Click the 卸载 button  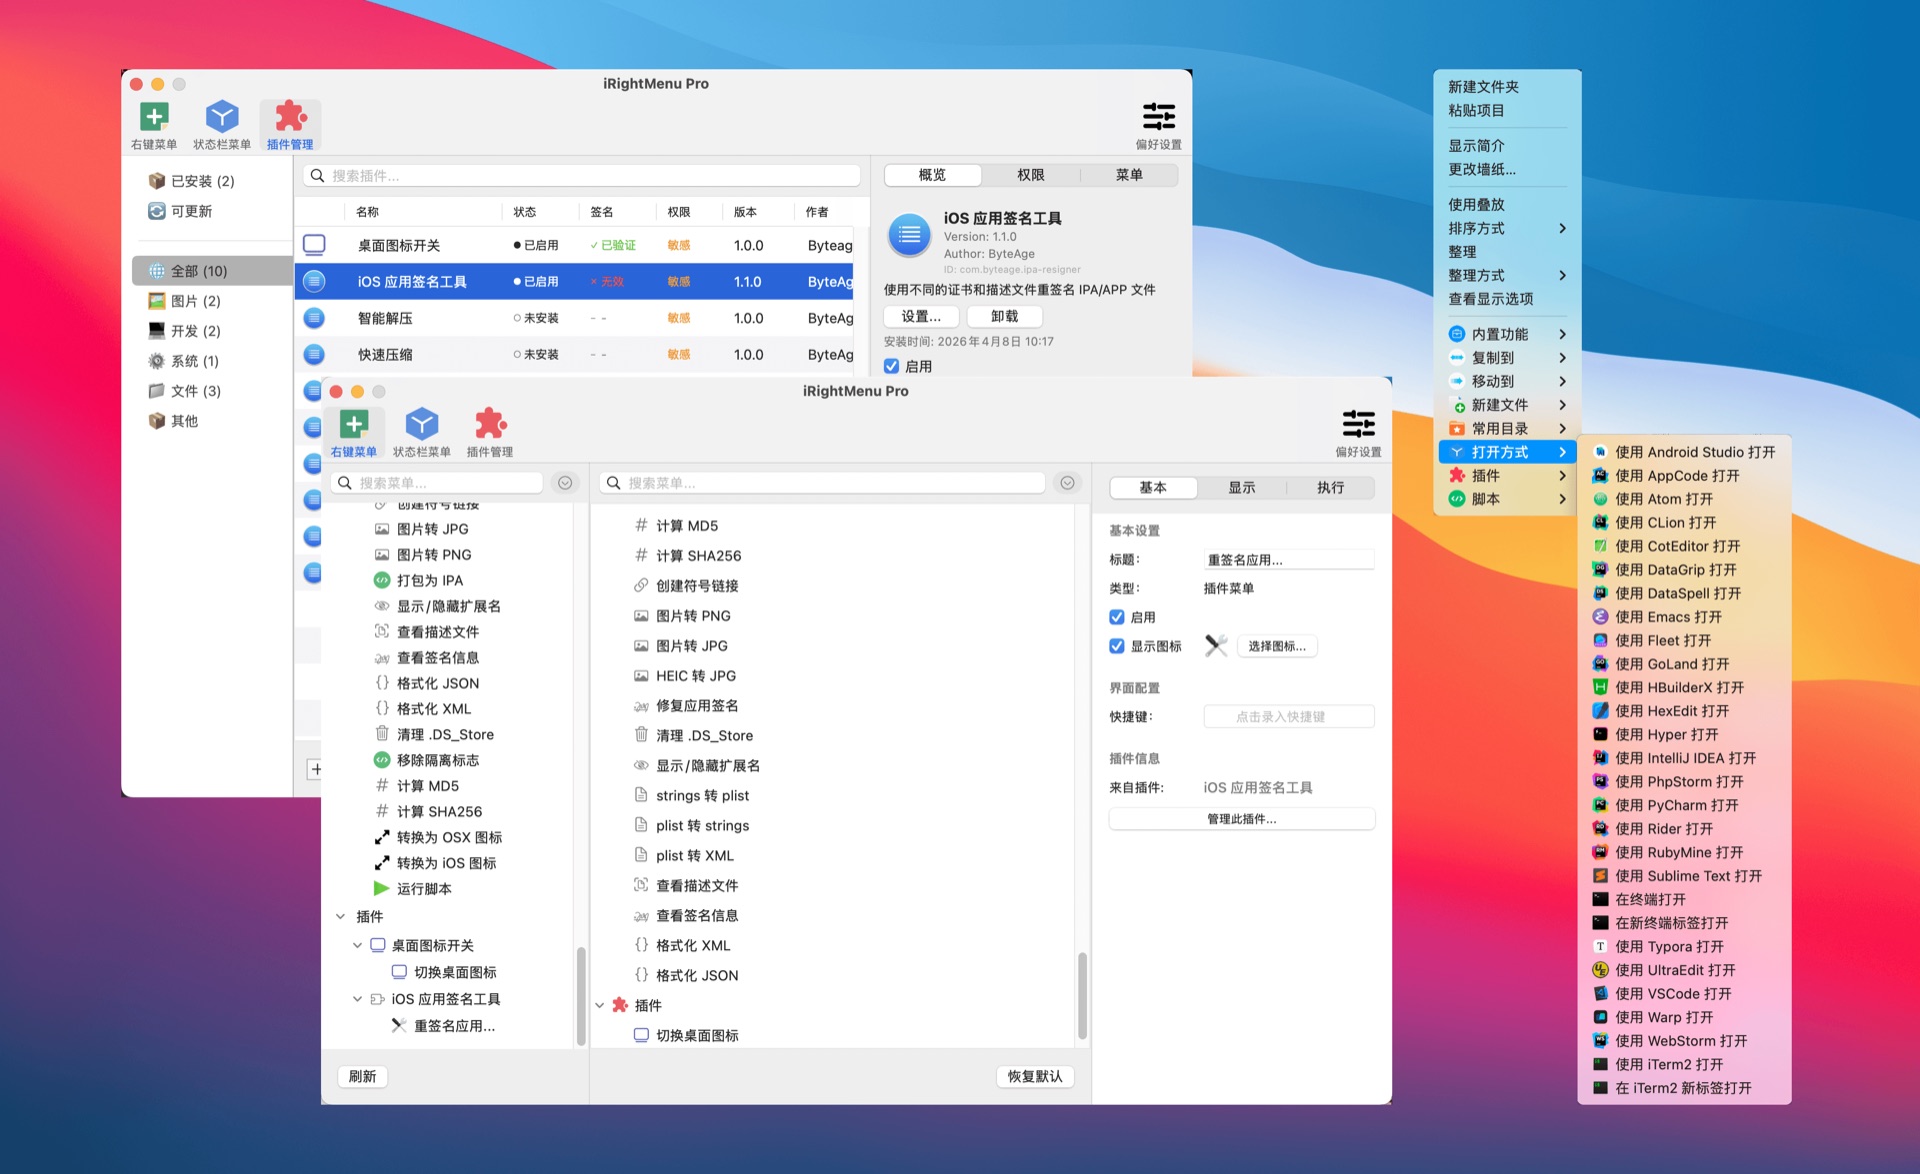1004,316
